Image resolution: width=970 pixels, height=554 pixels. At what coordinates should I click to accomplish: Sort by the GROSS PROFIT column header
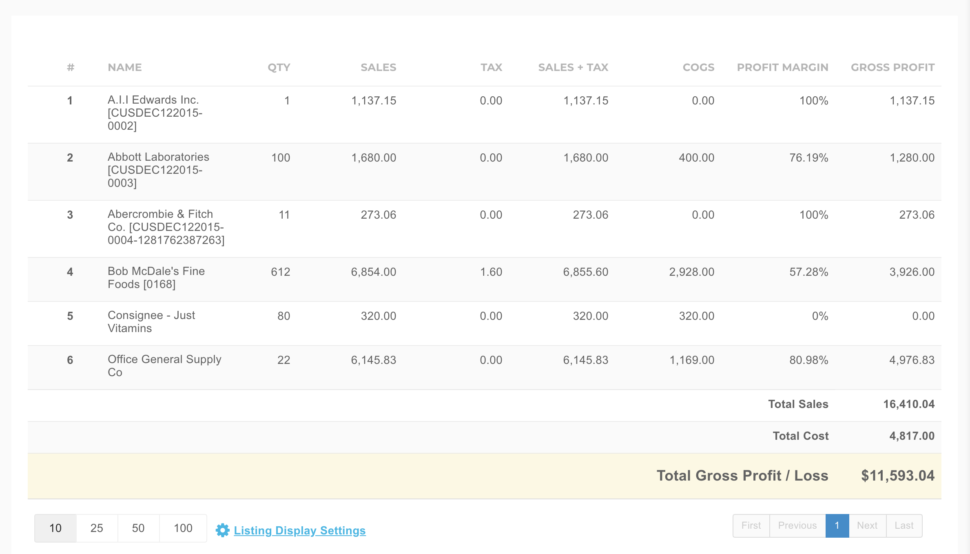[893, 67]
